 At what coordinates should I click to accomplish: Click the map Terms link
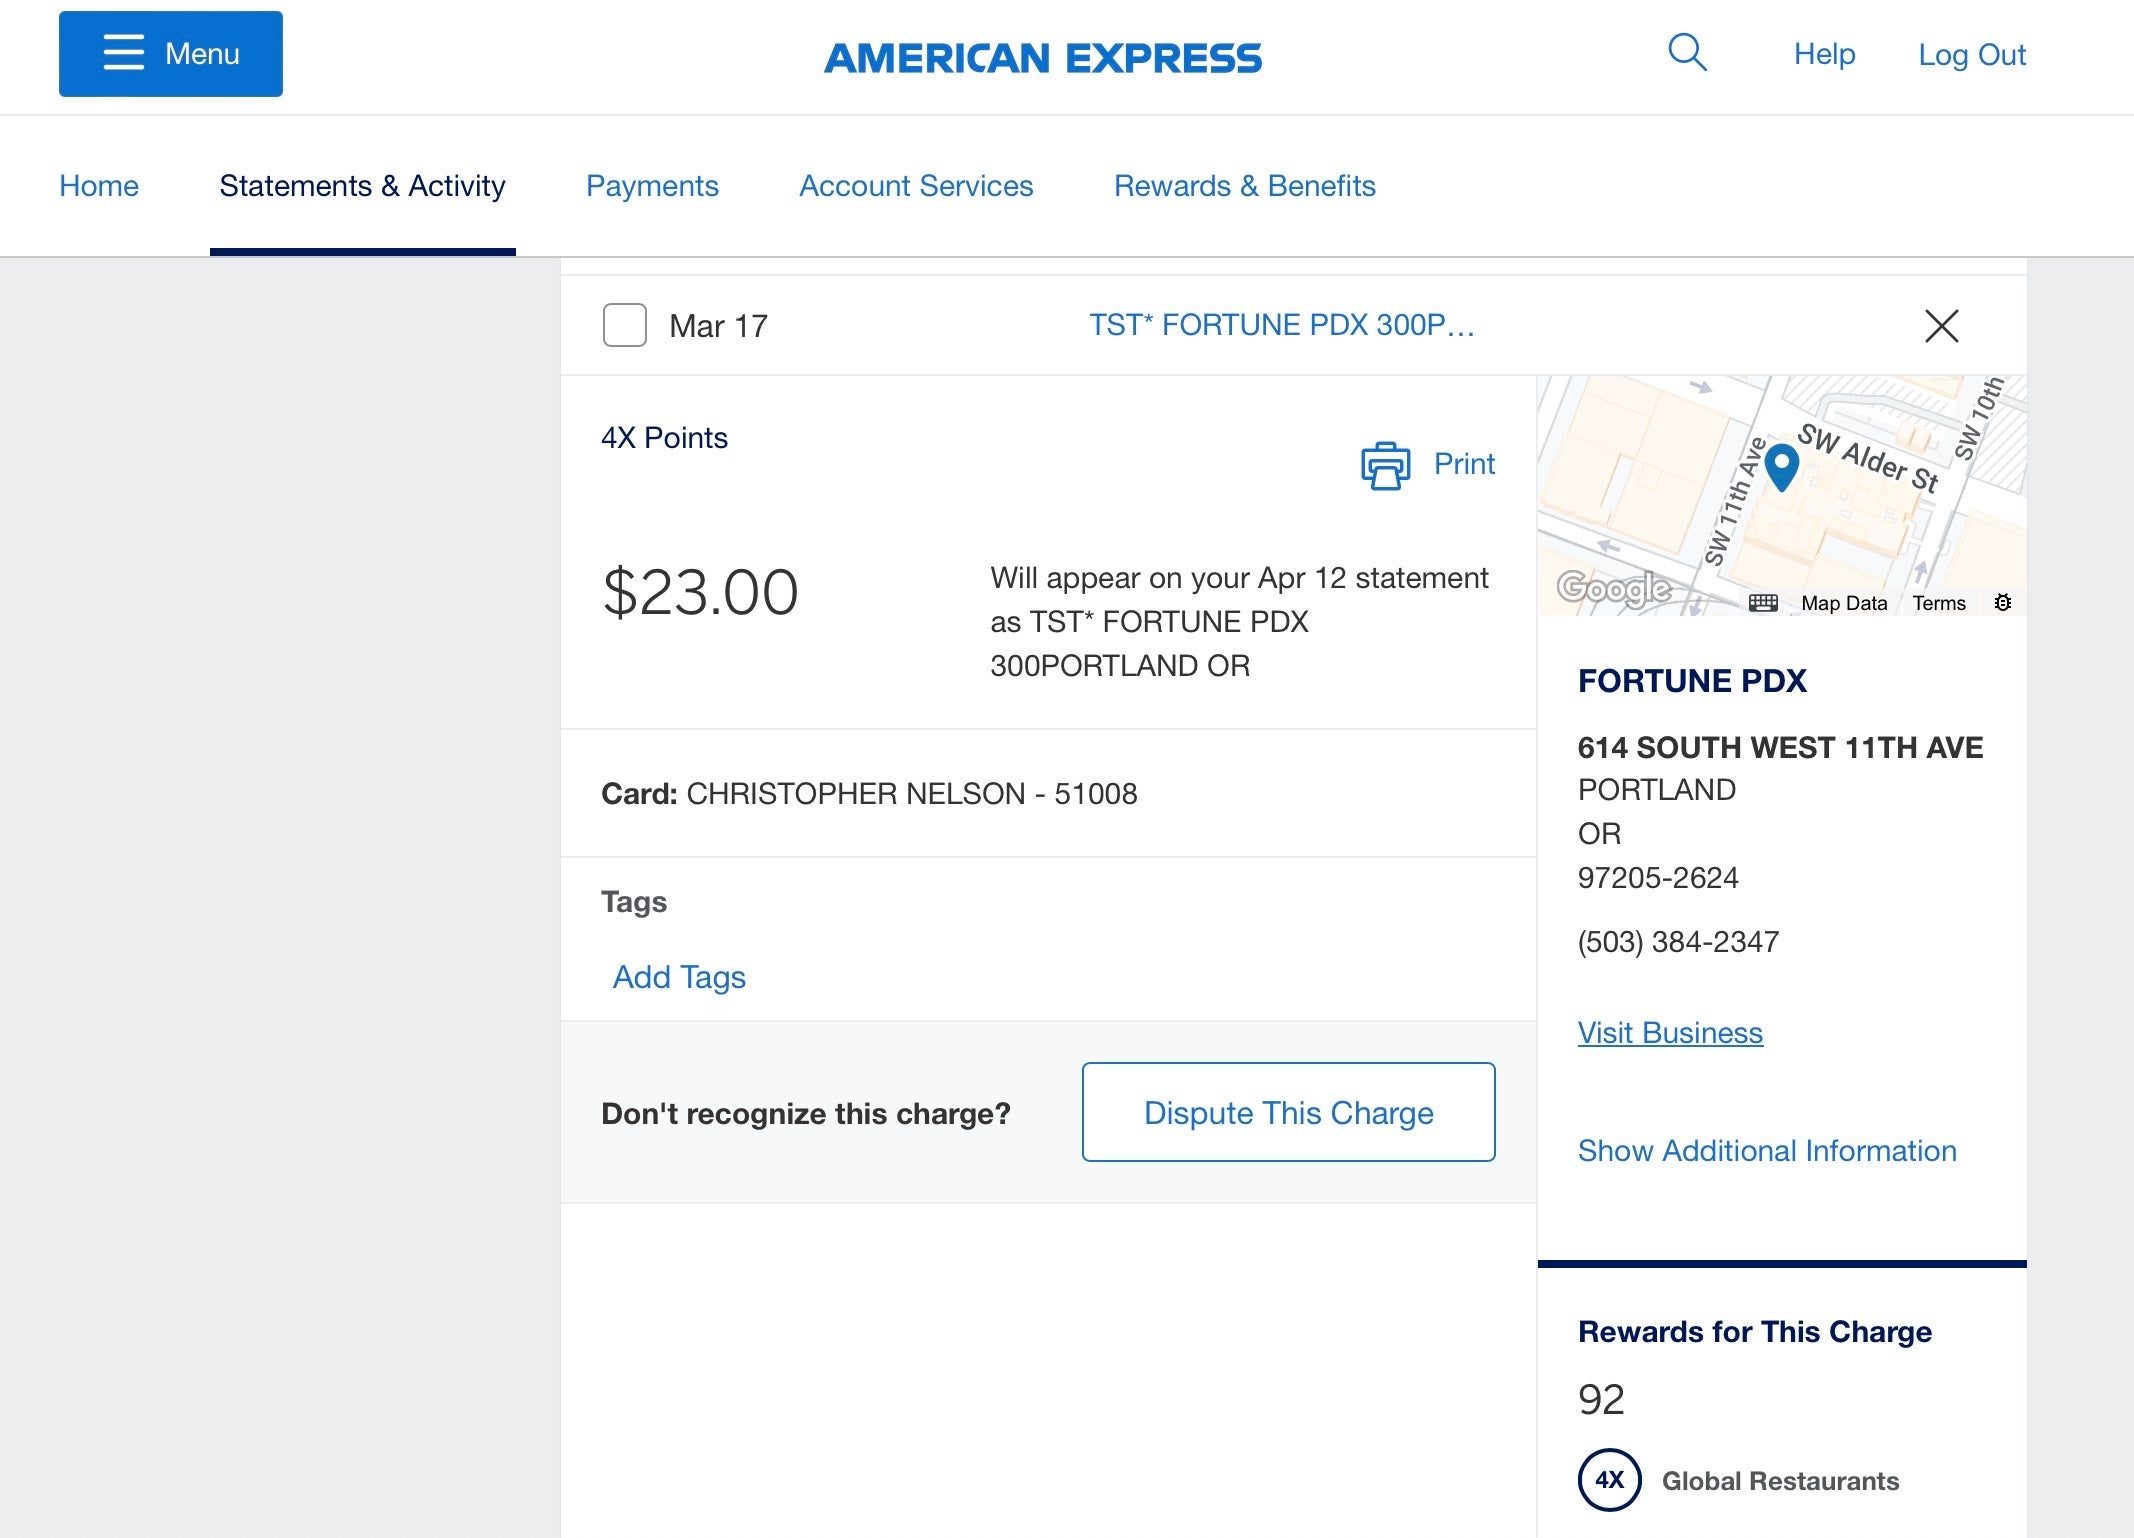coord(1938,603)
